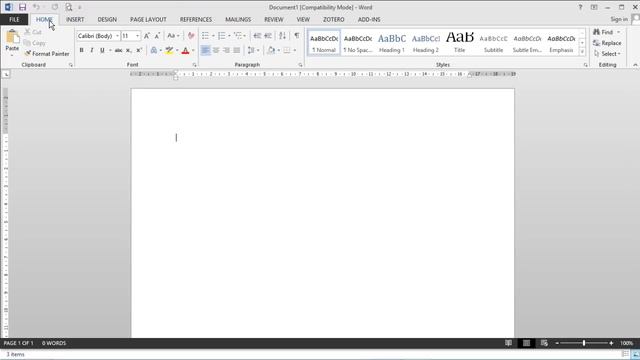Open the font size dropdown
Image resolution: width=640 pixels, height=360 pixels.
137,36
